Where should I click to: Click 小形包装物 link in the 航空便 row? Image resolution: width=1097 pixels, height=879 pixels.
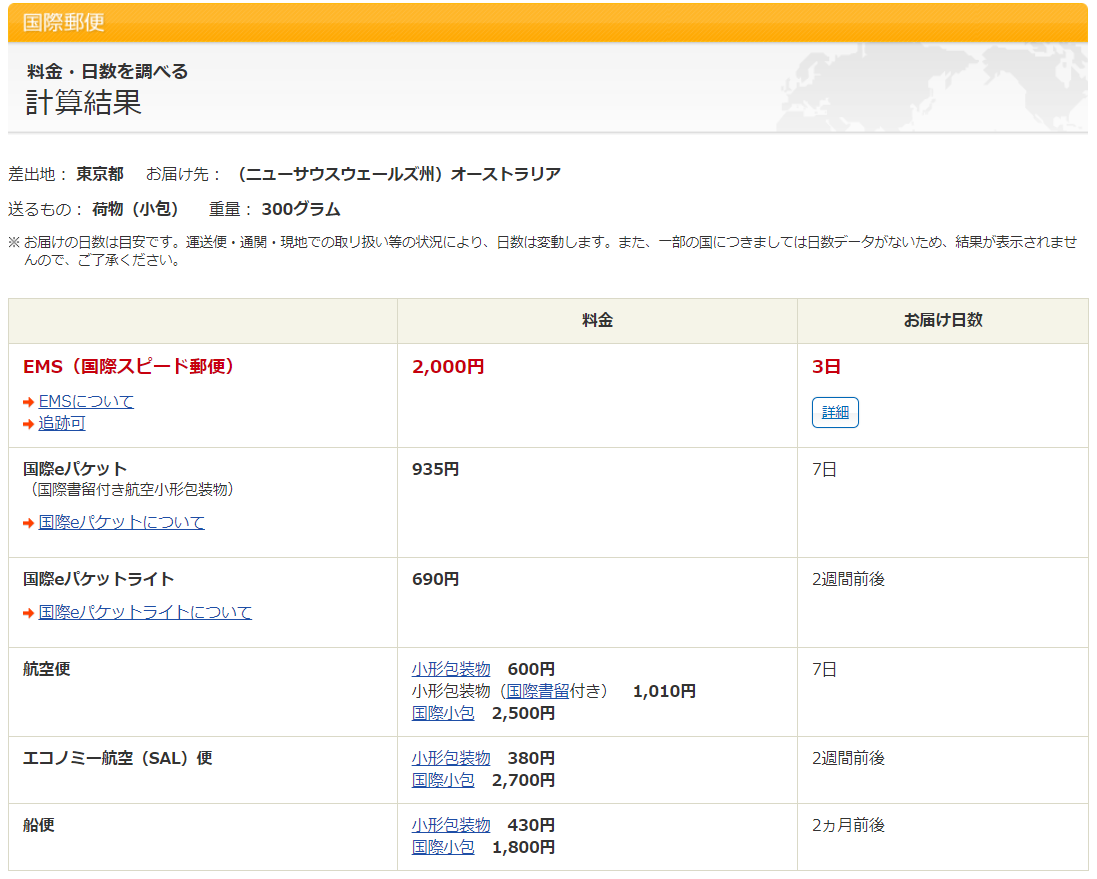pos(451,669)
